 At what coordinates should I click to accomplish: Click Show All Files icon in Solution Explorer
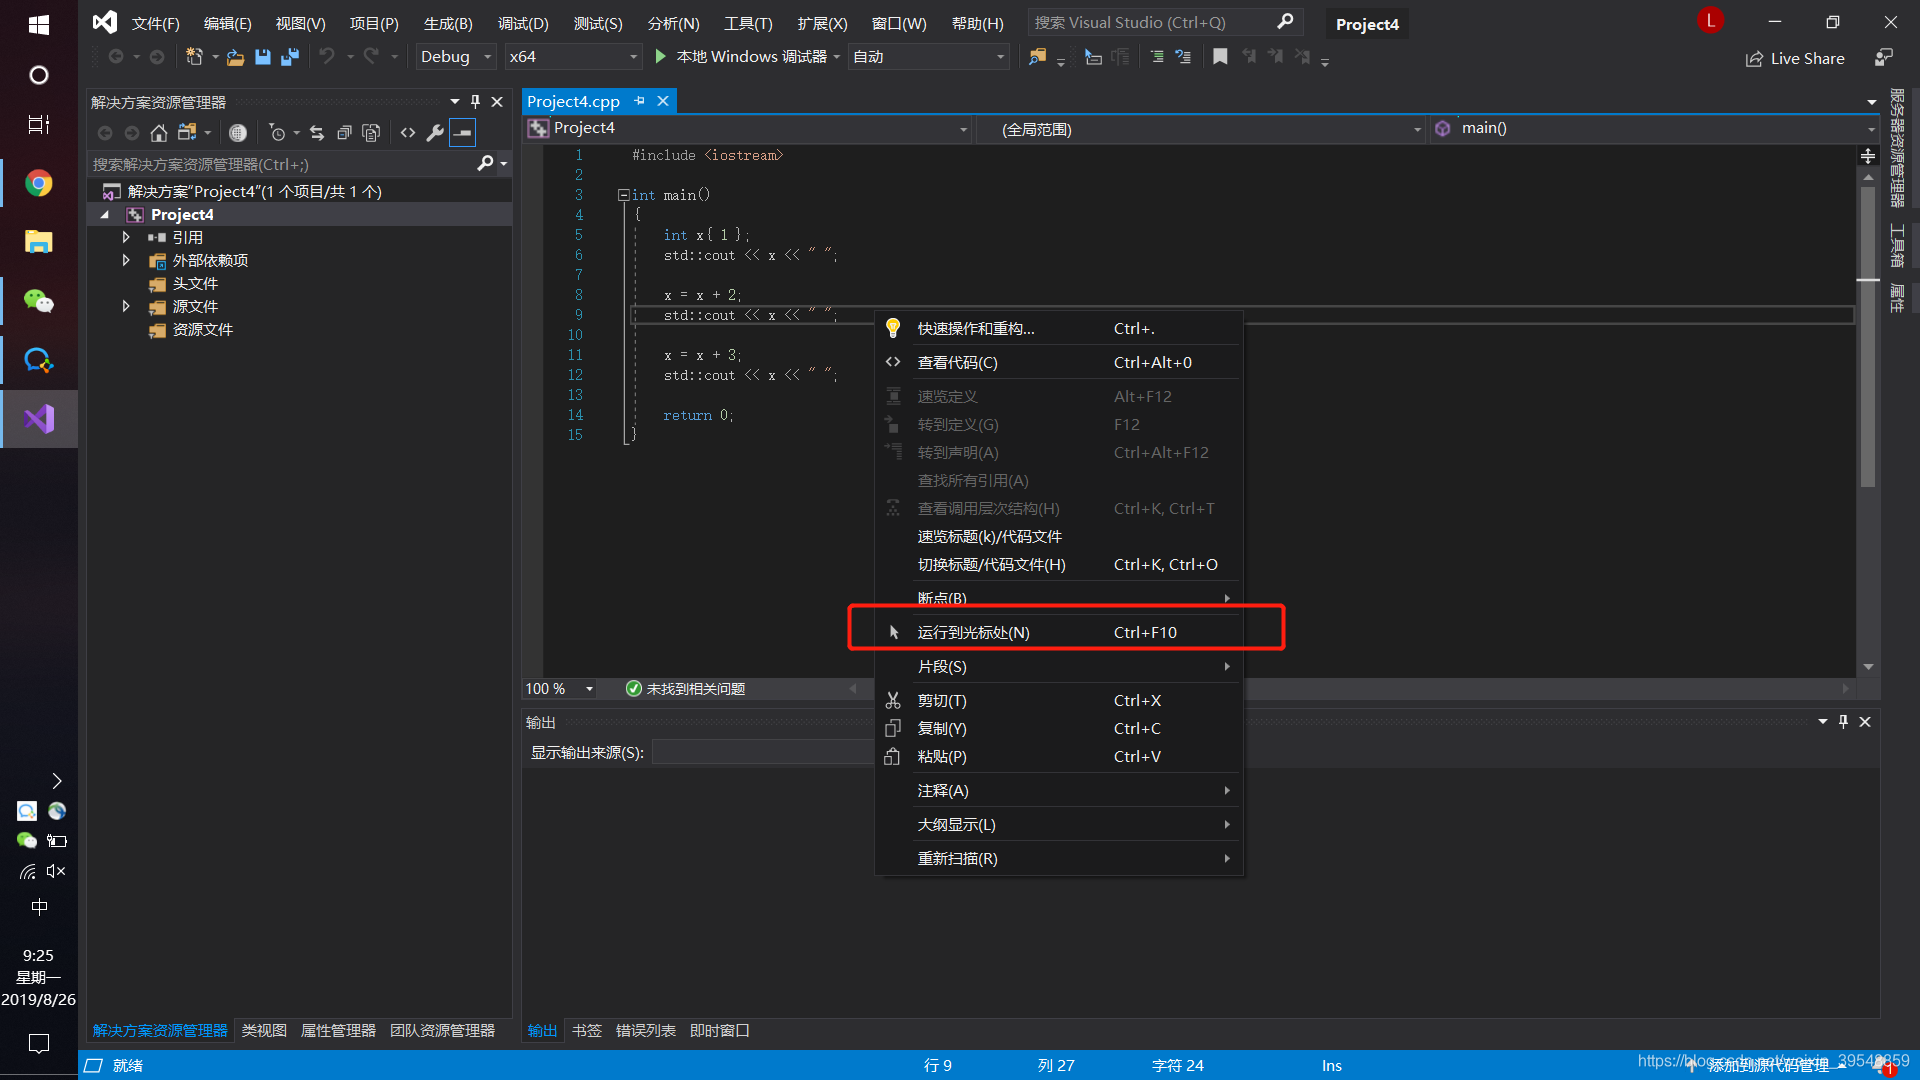(x=371, y=132)
